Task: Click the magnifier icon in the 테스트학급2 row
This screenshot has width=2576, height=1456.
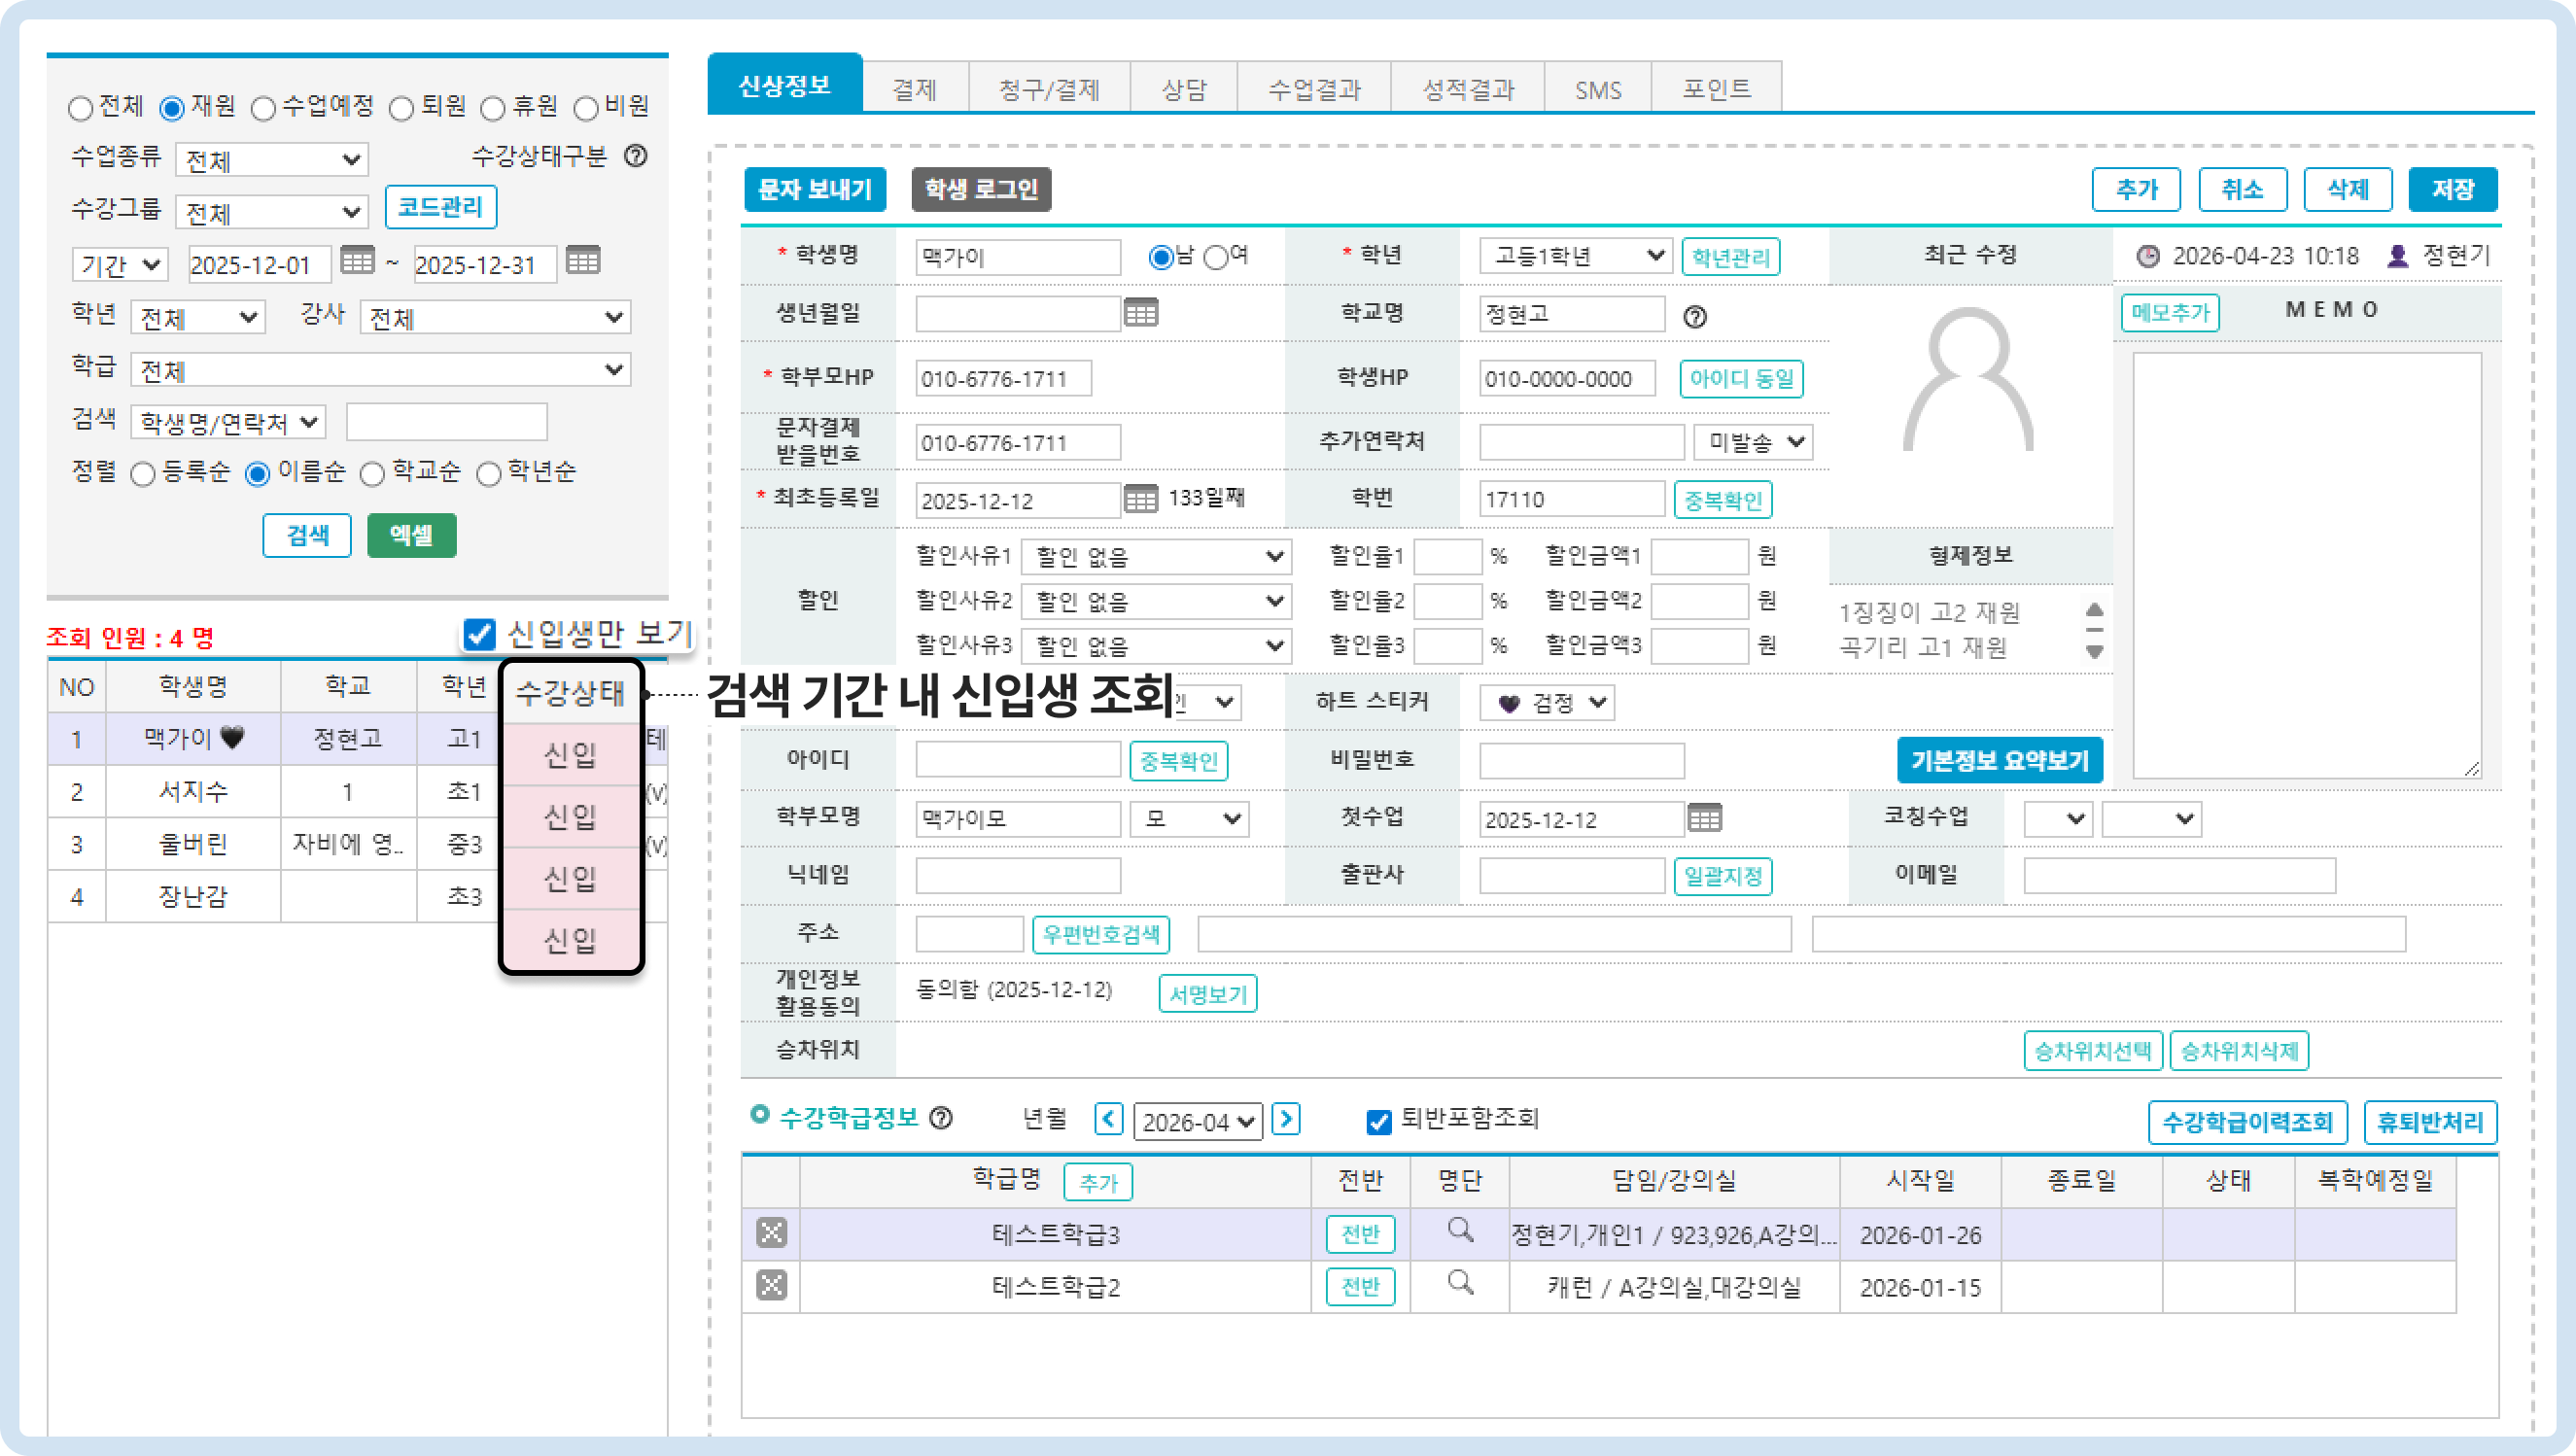Action: (1460, 1283)
